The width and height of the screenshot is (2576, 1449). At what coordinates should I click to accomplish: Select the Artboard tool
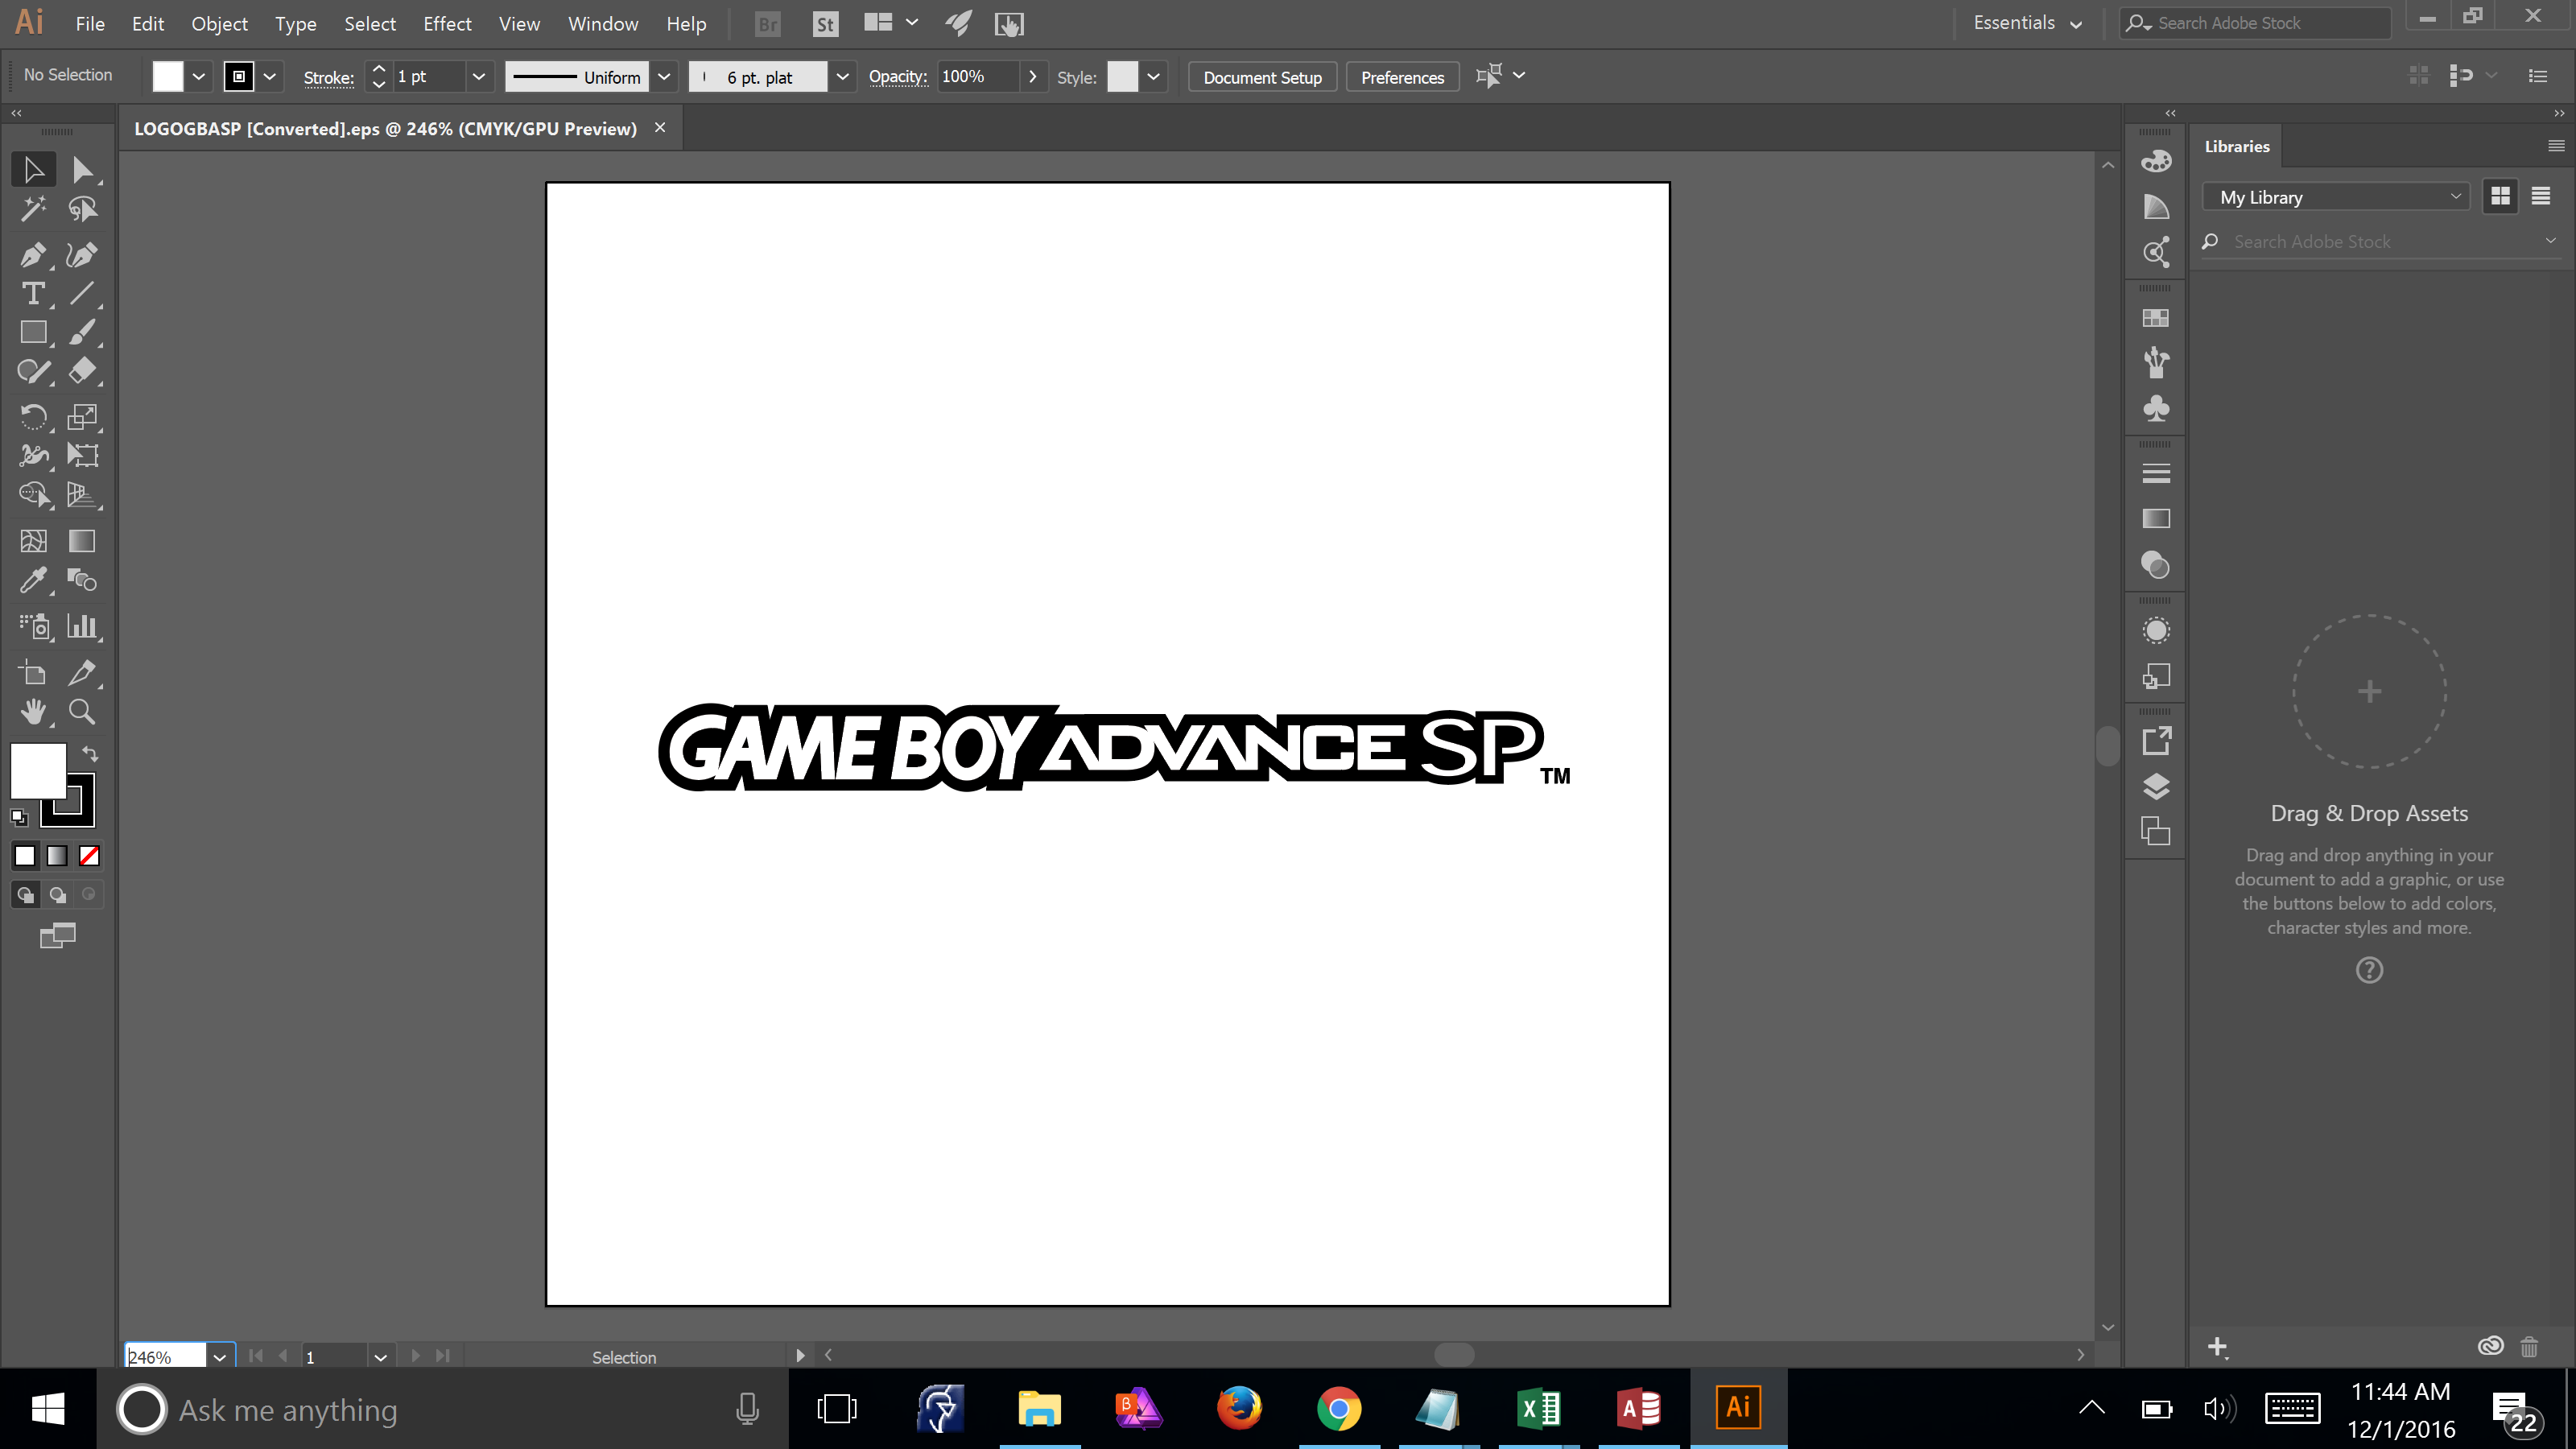click(x=33, y=673)
